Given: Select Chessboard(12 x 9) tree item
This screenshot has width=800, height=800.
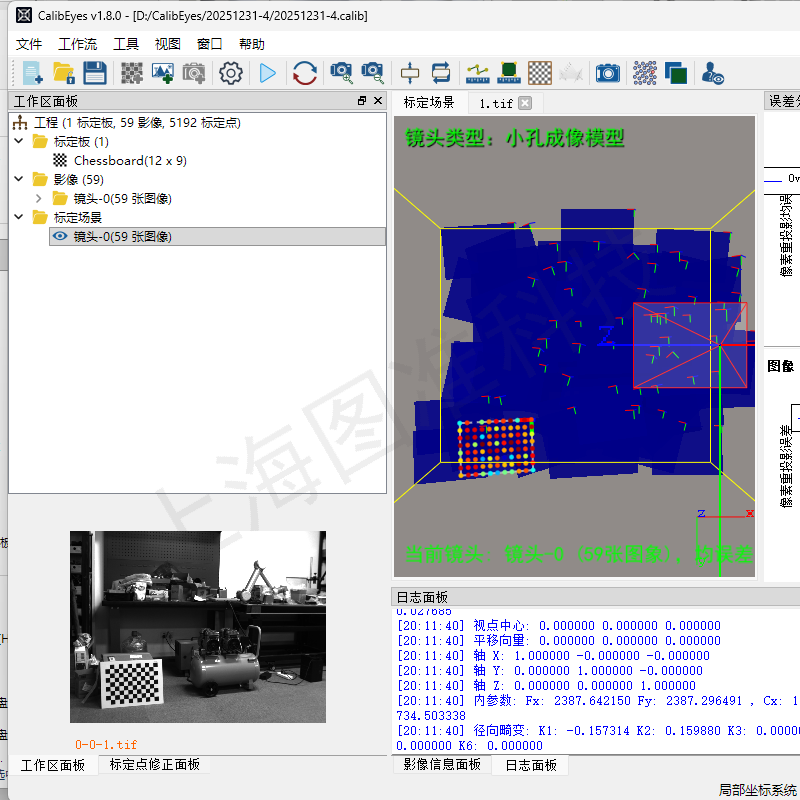Looking at the screenshot, I should pos(129,160).
